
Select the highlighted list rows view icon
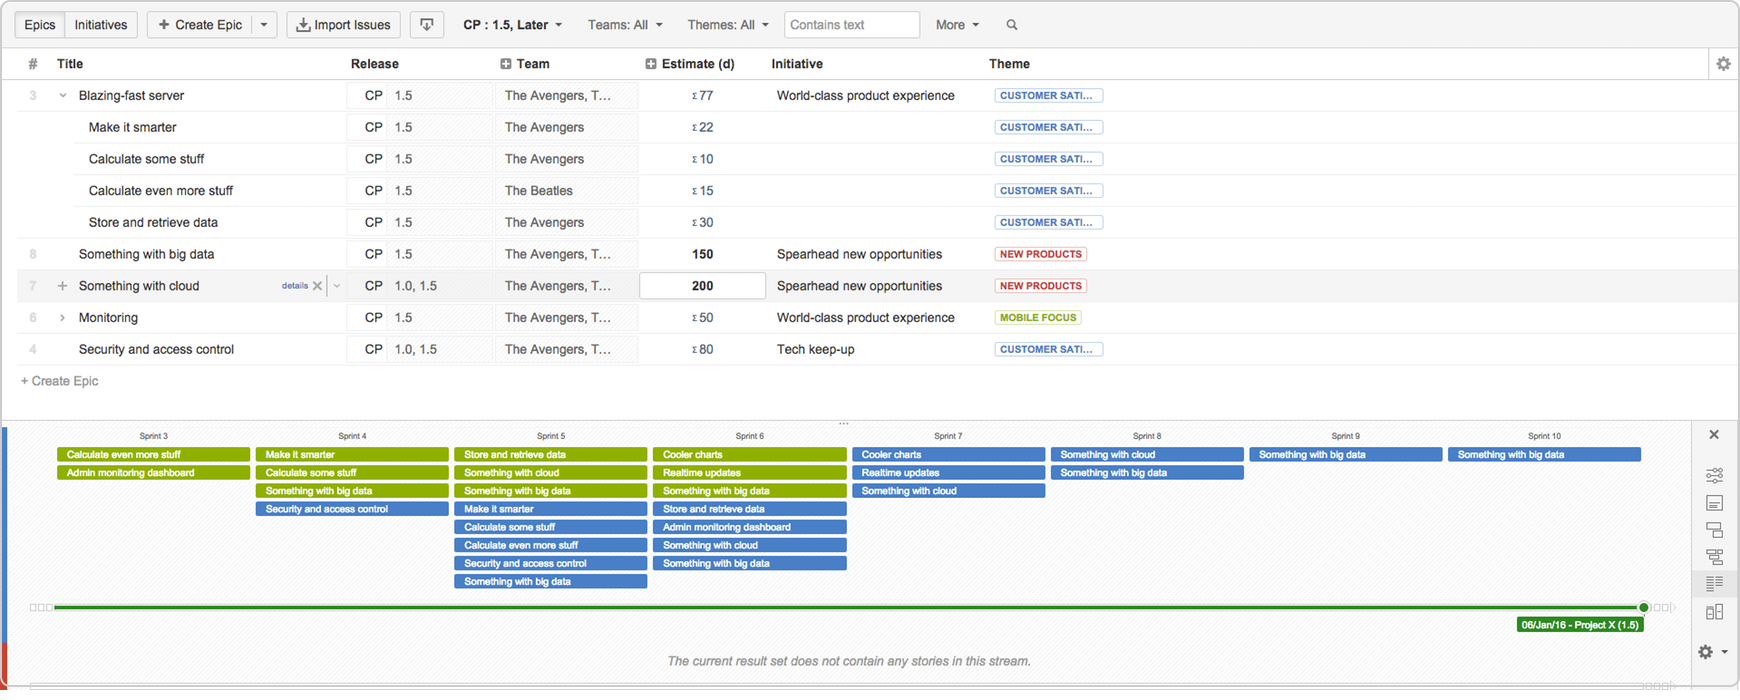(x=1714, y=584)
